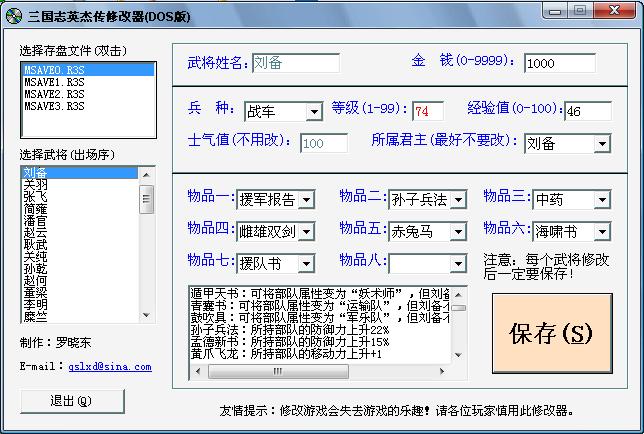Screen dimensions: 644x434
Task: Select general 简雍 in the list
Action: tap(80, 209)
